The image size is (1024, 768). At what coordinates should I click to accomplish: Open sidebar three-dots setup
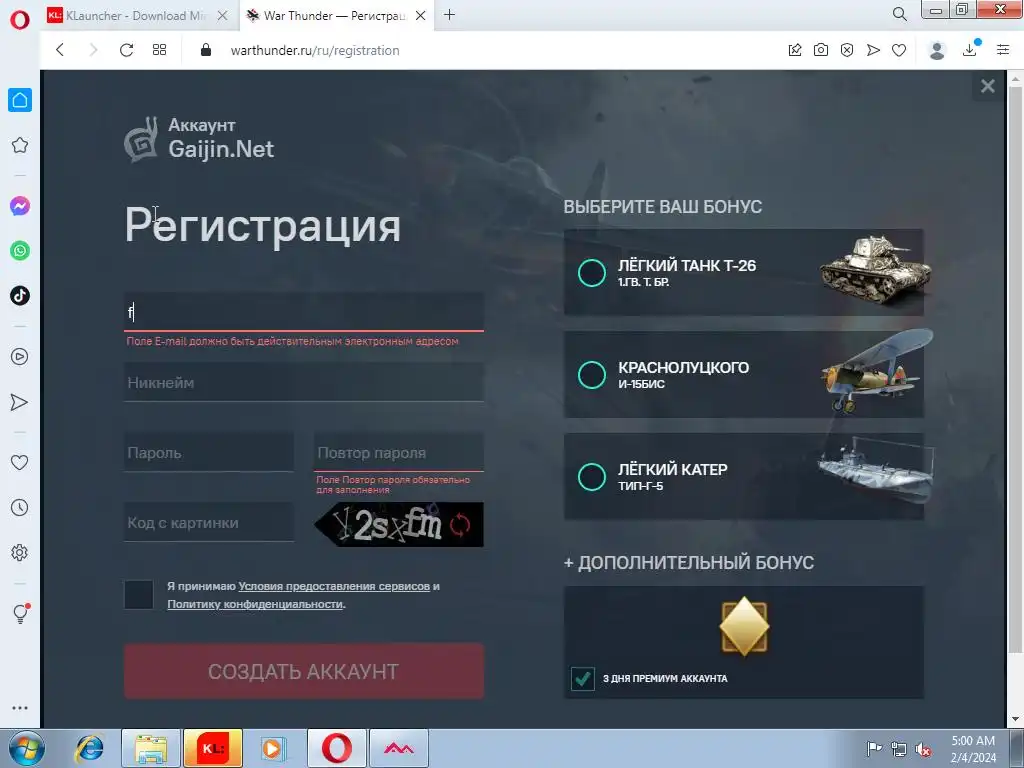point(20,708)
